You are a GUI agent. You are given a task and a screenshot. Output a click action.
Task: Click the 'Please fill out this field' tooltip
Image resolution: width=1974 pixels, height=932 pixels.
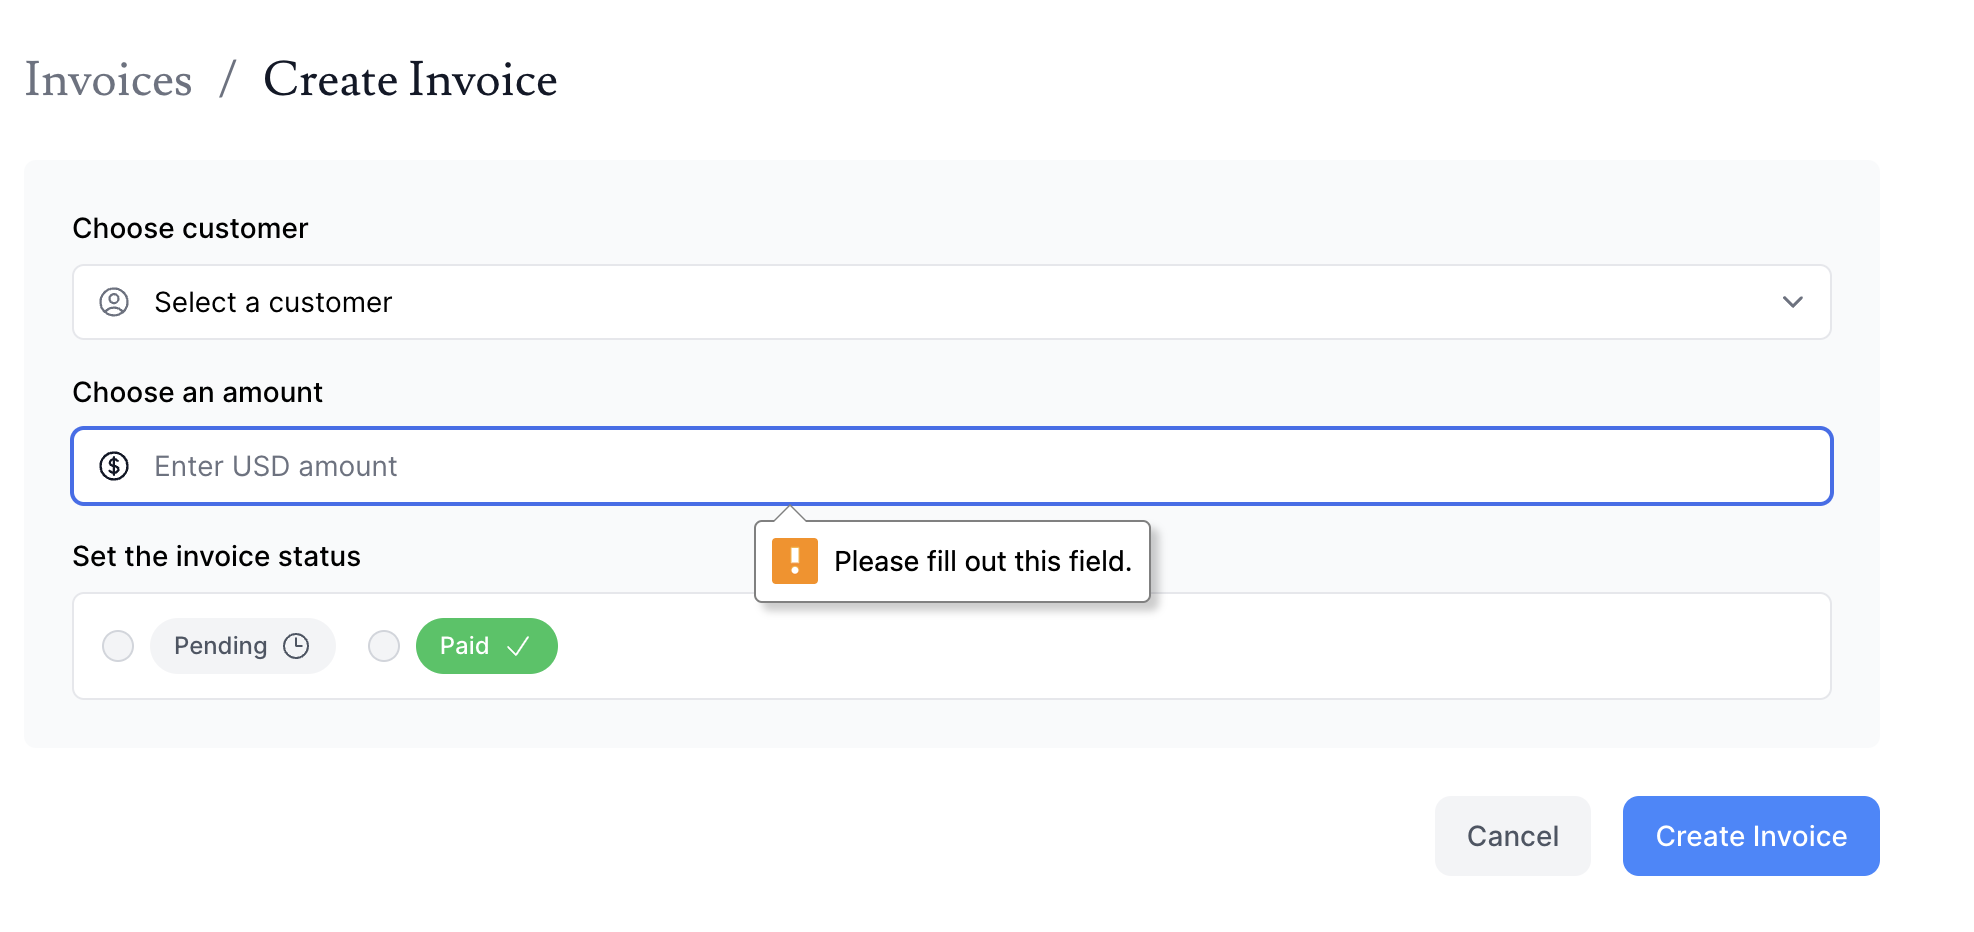point(982,562)
